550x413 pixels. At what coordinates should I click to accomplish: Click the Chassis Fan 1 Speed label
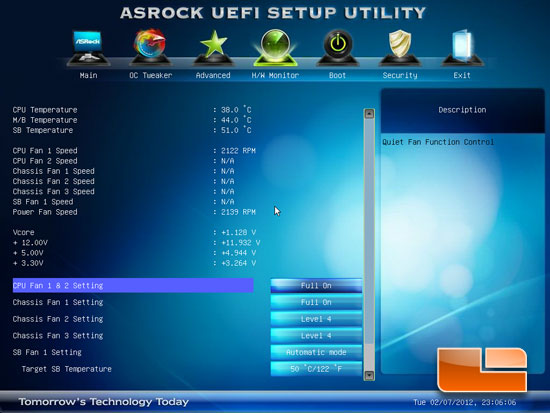(54, 171)
